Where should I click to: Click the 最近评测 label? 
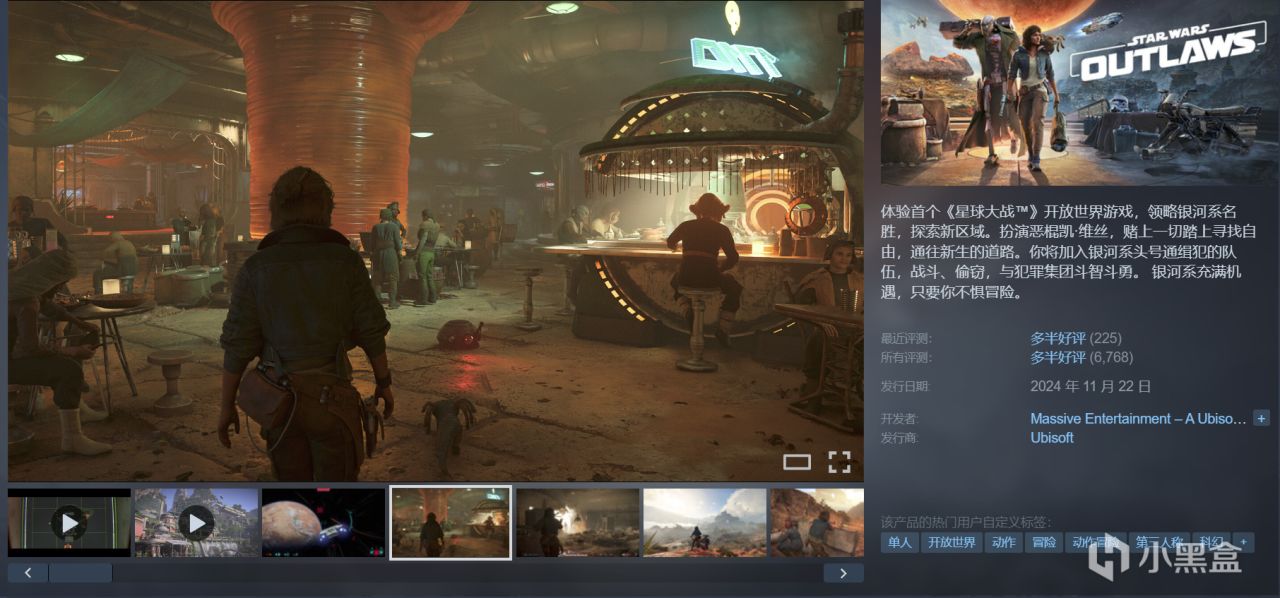906,339
